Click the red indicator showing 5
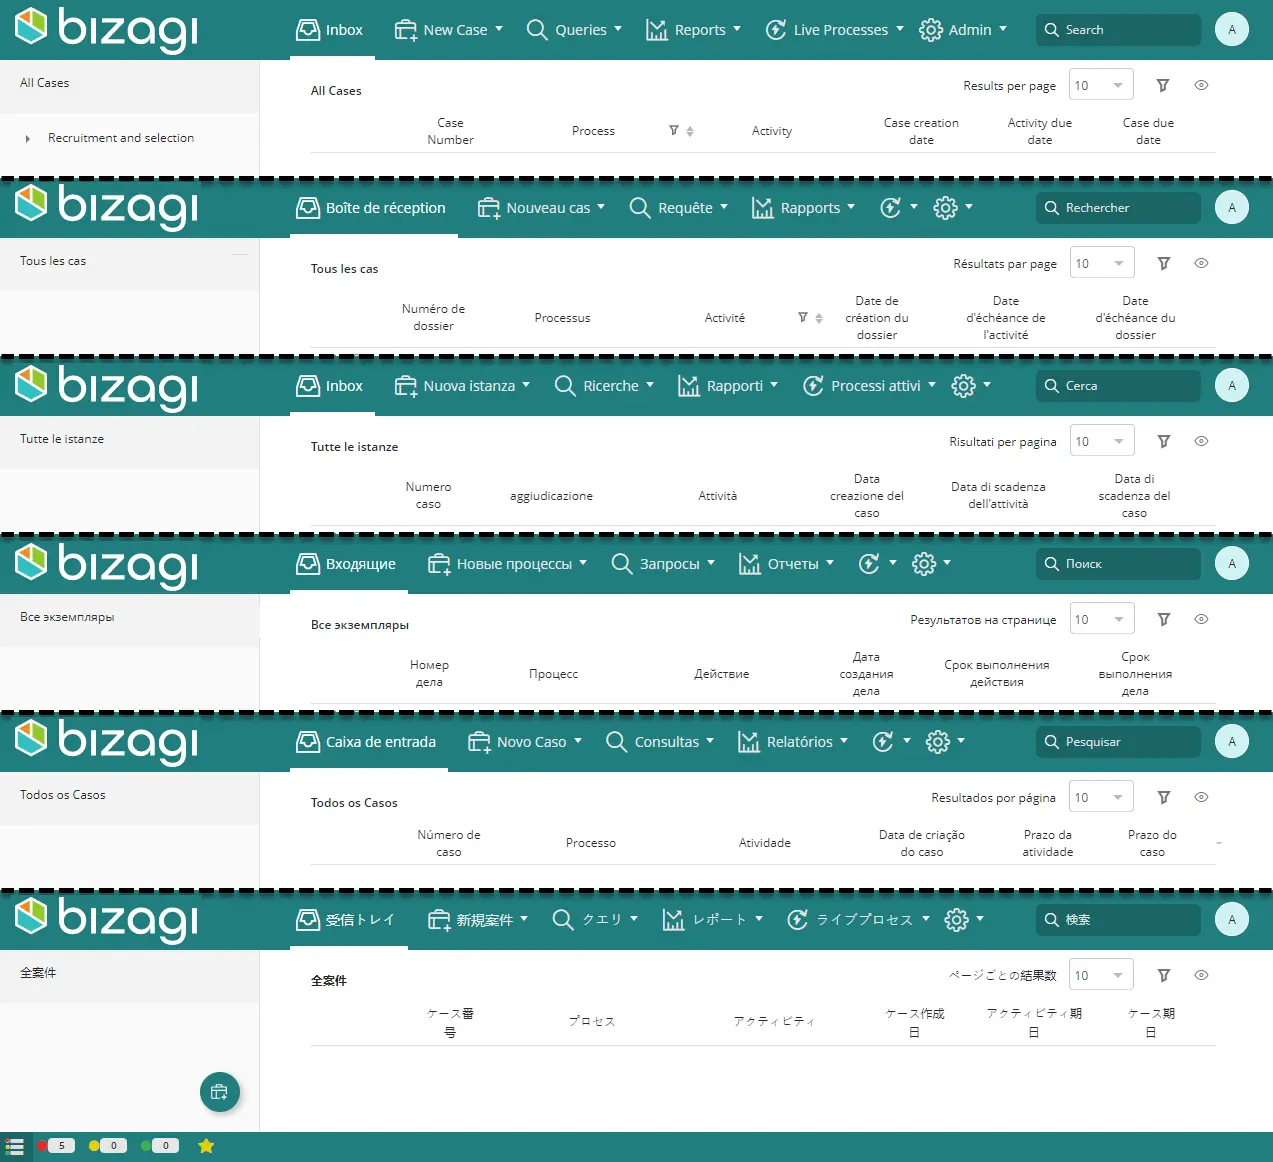Screen dimensions: 1273x1162 coord(56,1146)
